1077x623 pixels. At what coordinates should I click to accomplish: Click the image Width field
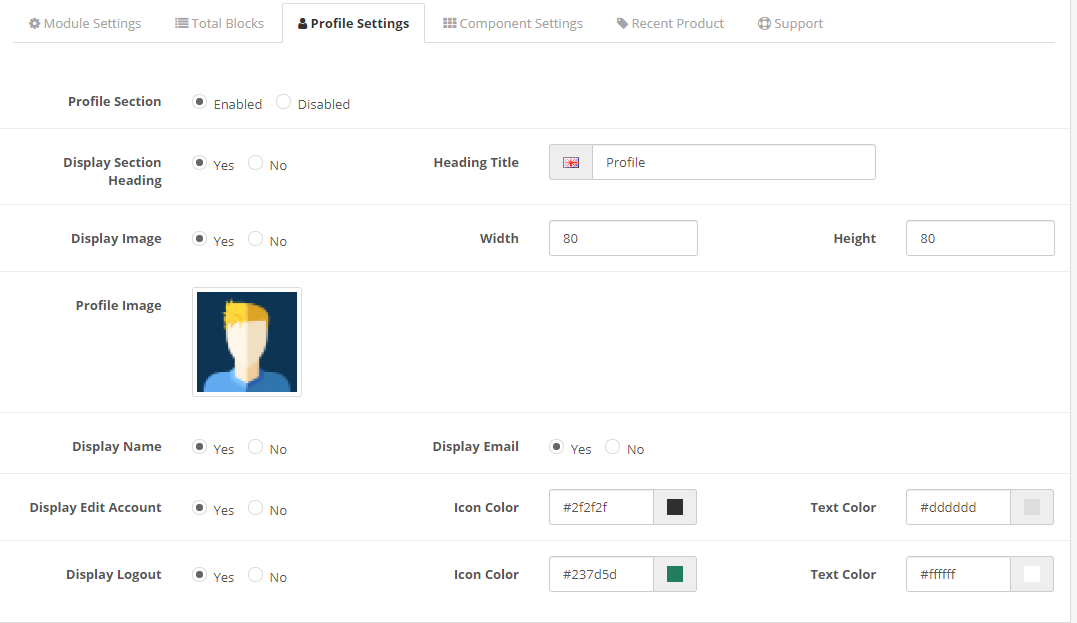(x=623, y=238)
